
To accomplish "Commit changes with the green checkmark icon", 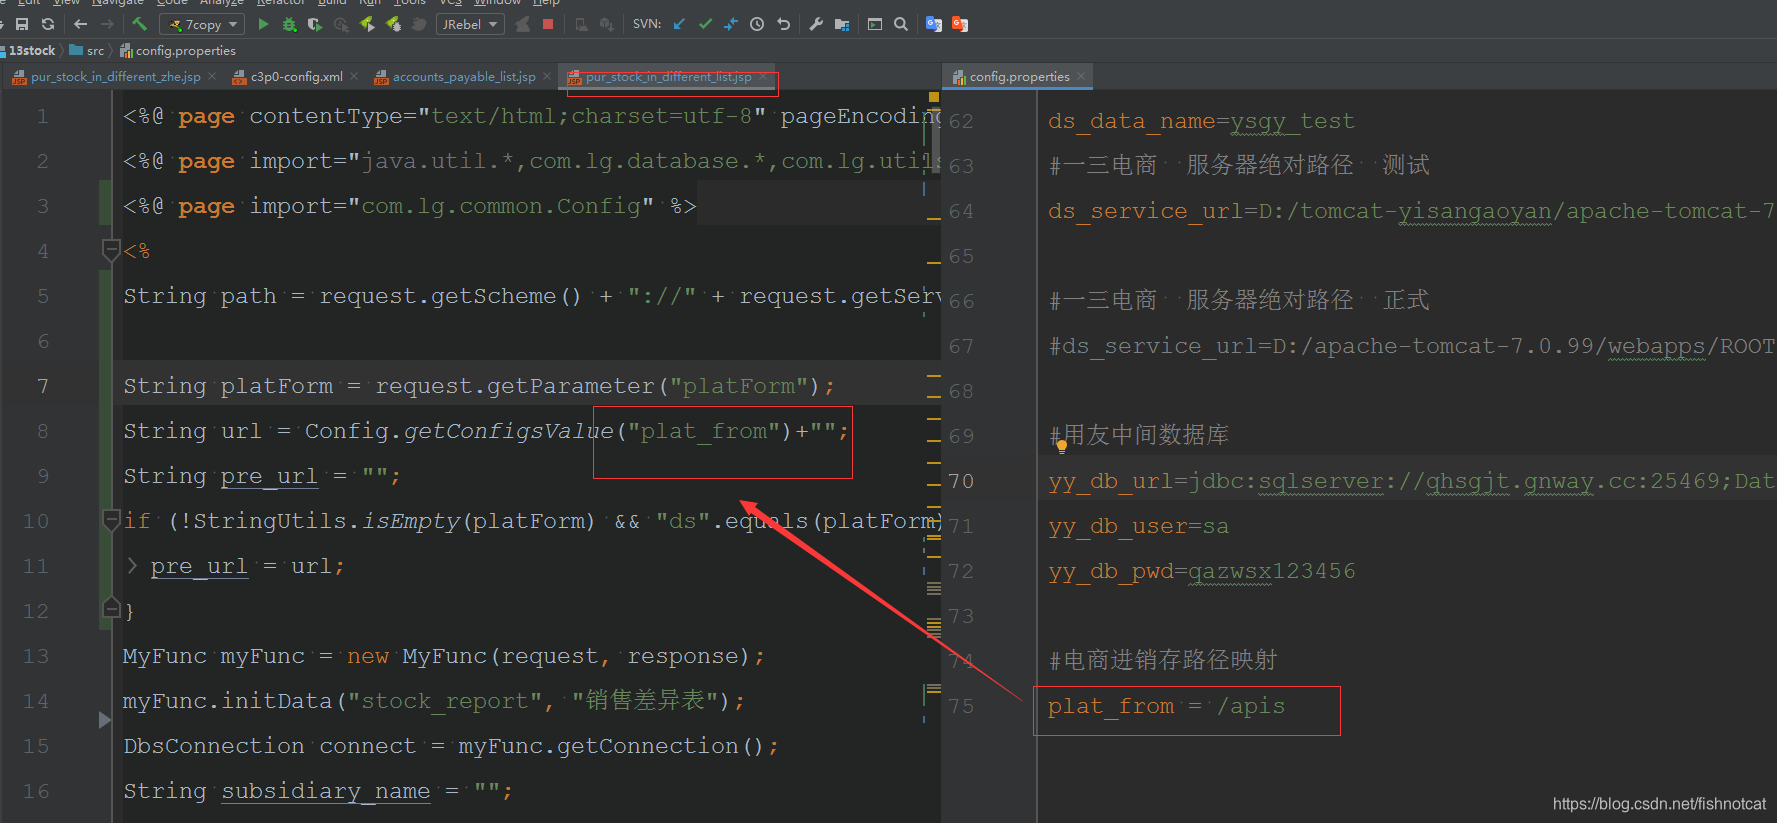I will click(705, 24).
